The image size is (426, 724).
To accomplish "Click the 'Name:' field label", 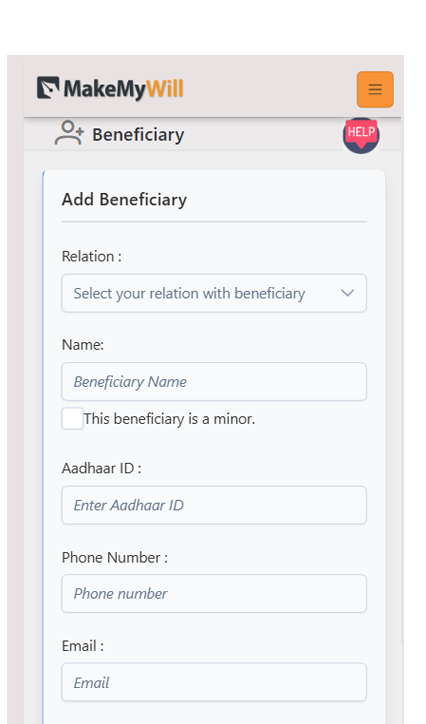I will point(83,345).
